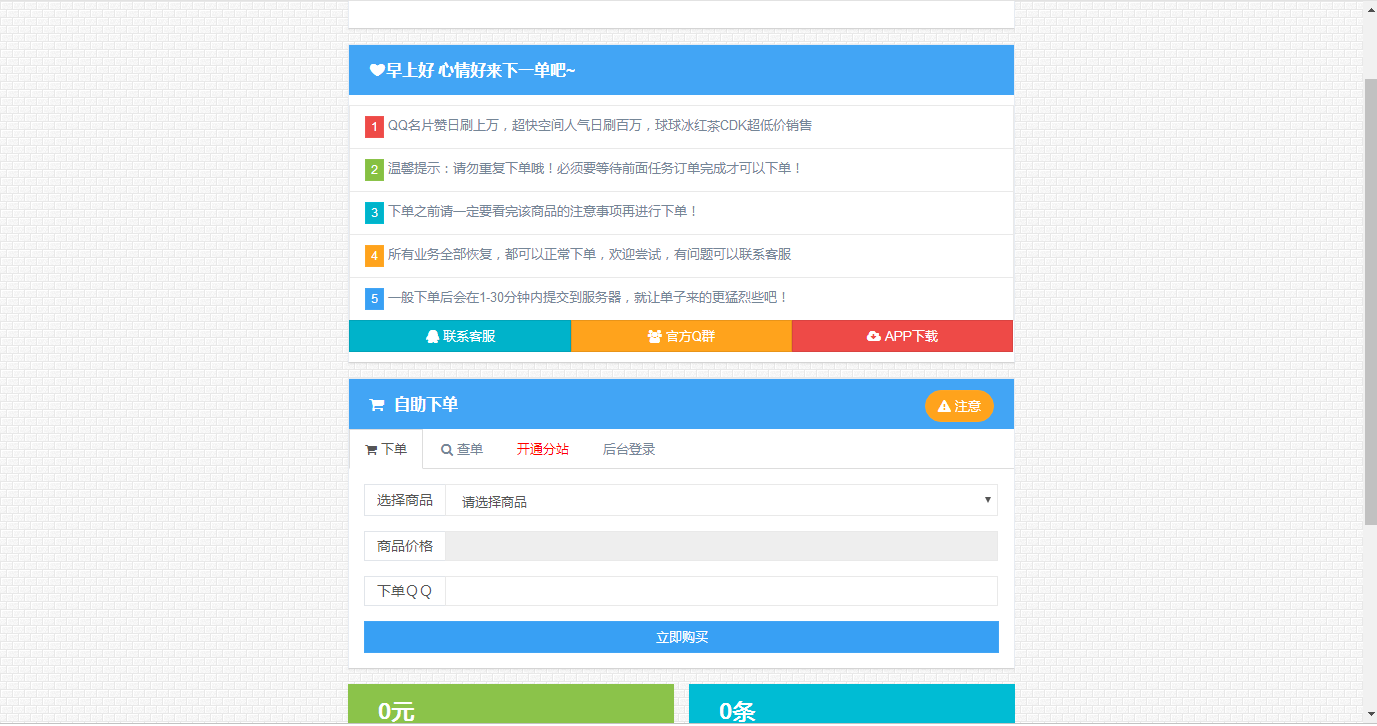Click the orange number 4 notice badge
The height and width of the screenshot is (726, 1377).
[374, 256]
